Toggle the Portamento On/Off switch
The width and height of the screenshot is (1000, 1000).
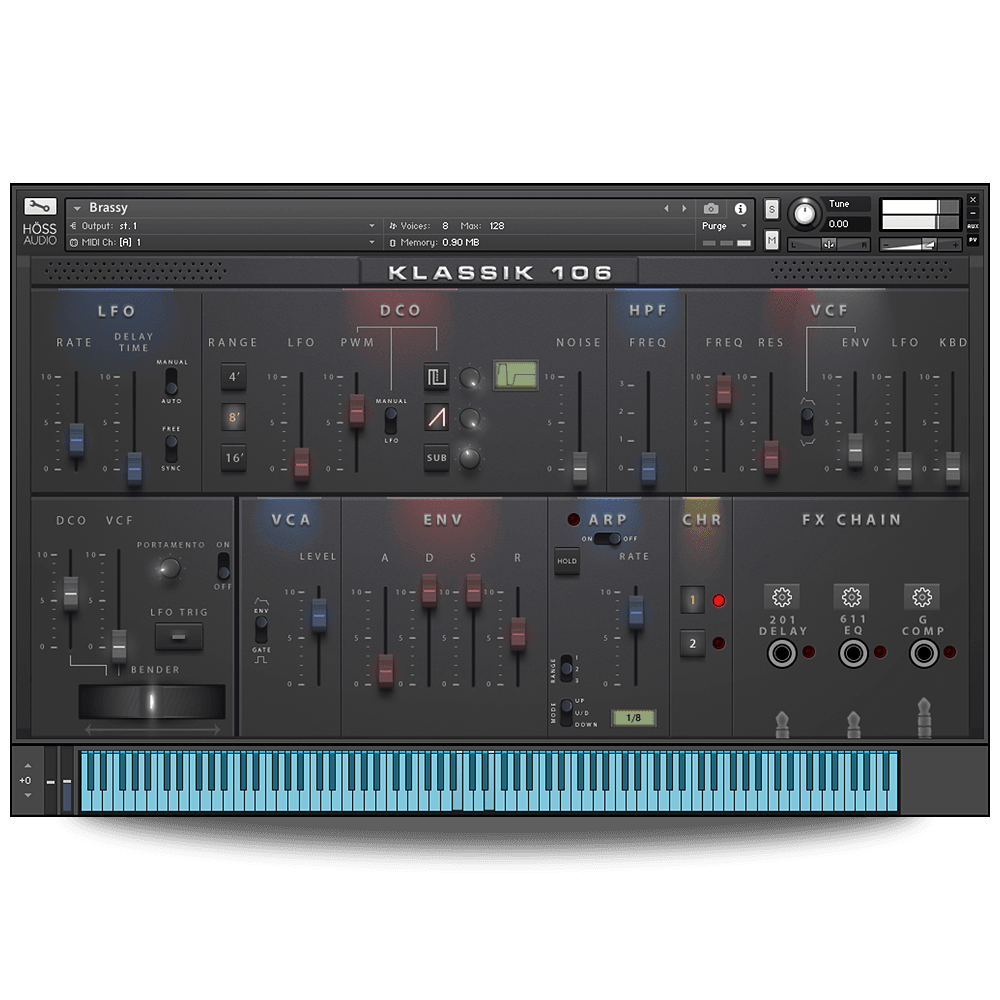click(223, 565)
